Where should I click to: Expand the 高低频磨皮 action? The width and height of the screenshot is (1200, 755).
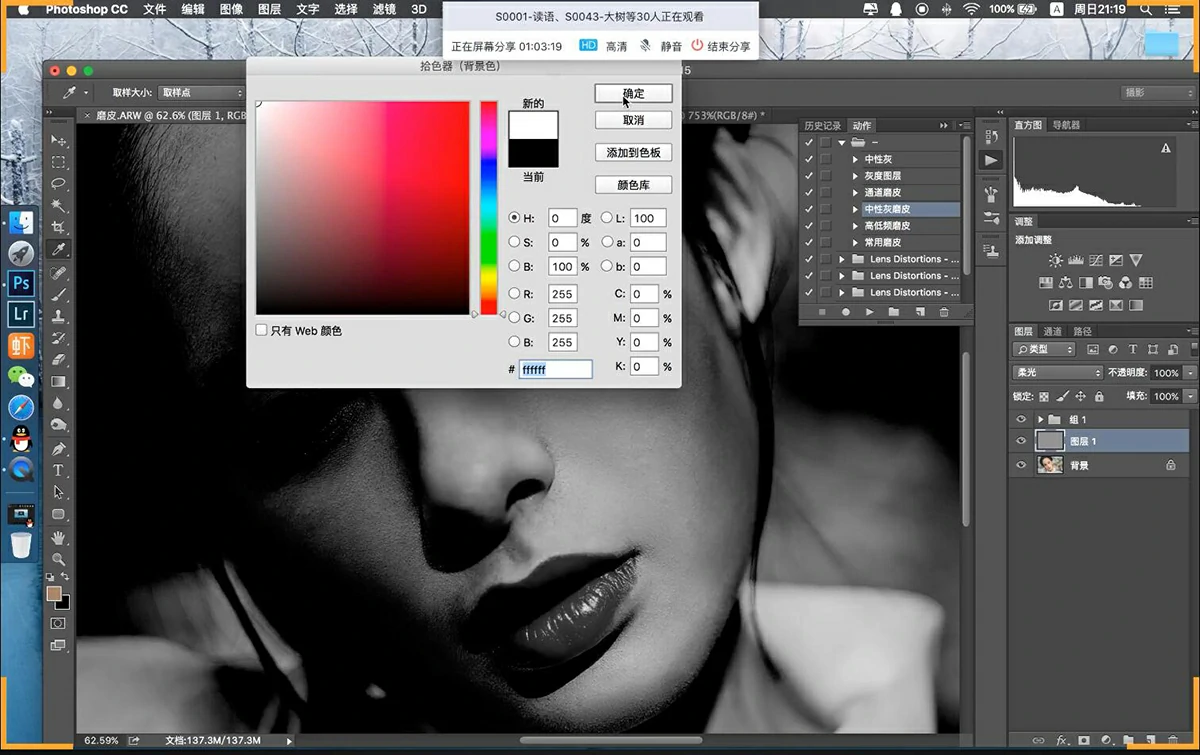tap(855, 226)
